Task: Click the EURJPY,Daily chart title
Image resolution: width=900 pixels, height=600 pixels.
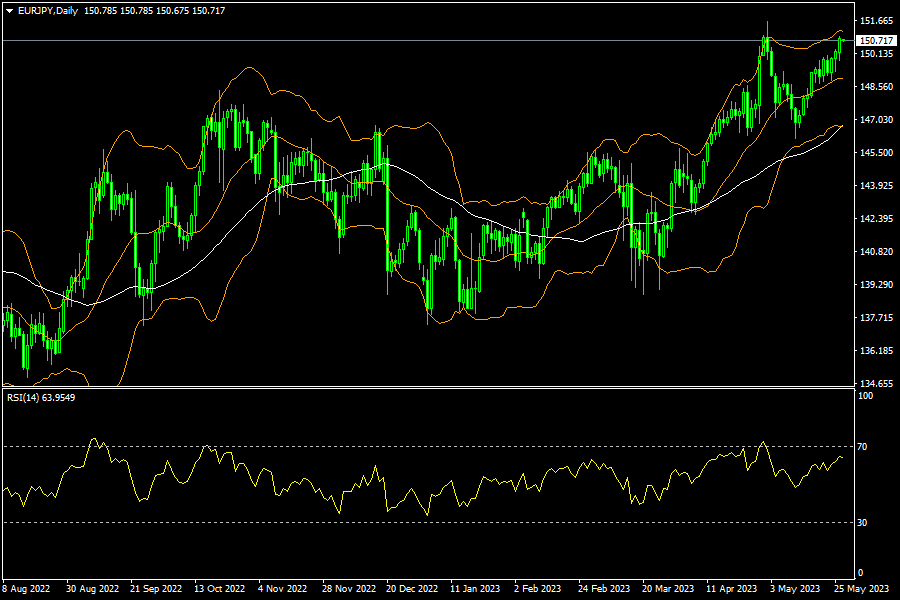Action: tap(48, 11)
